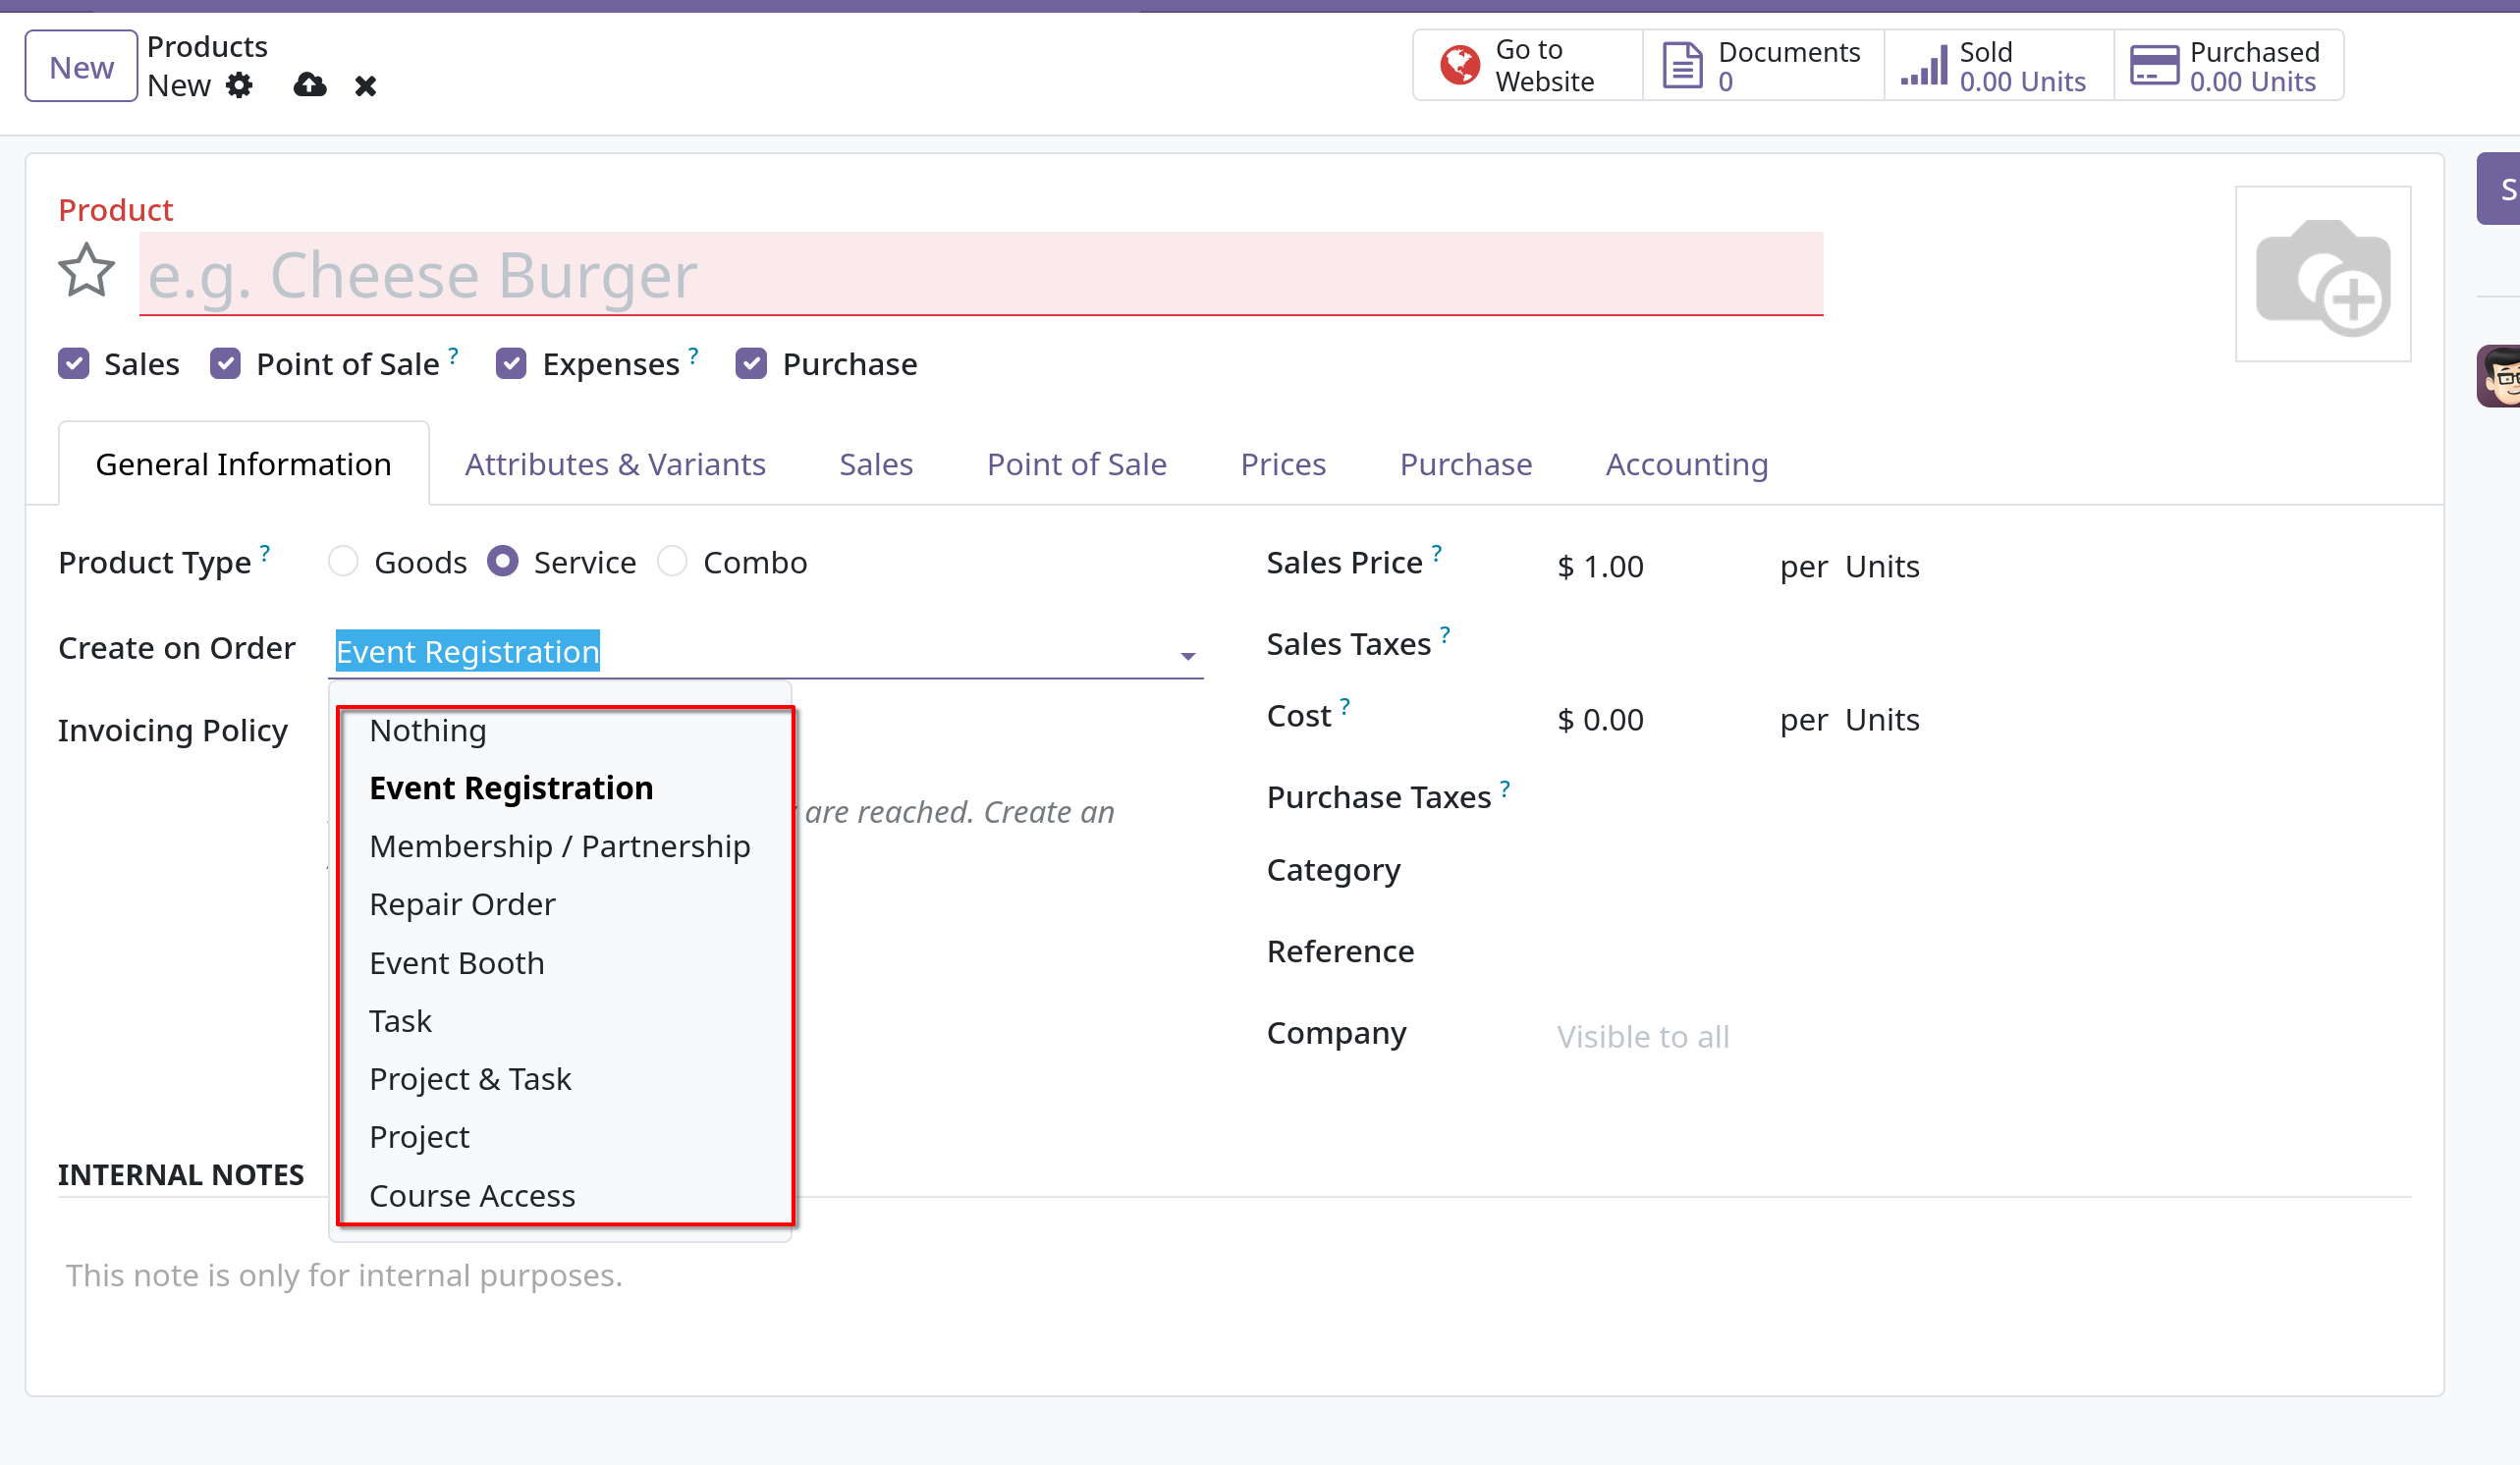Uncheck the Sales checkbox

click(74, 364)
